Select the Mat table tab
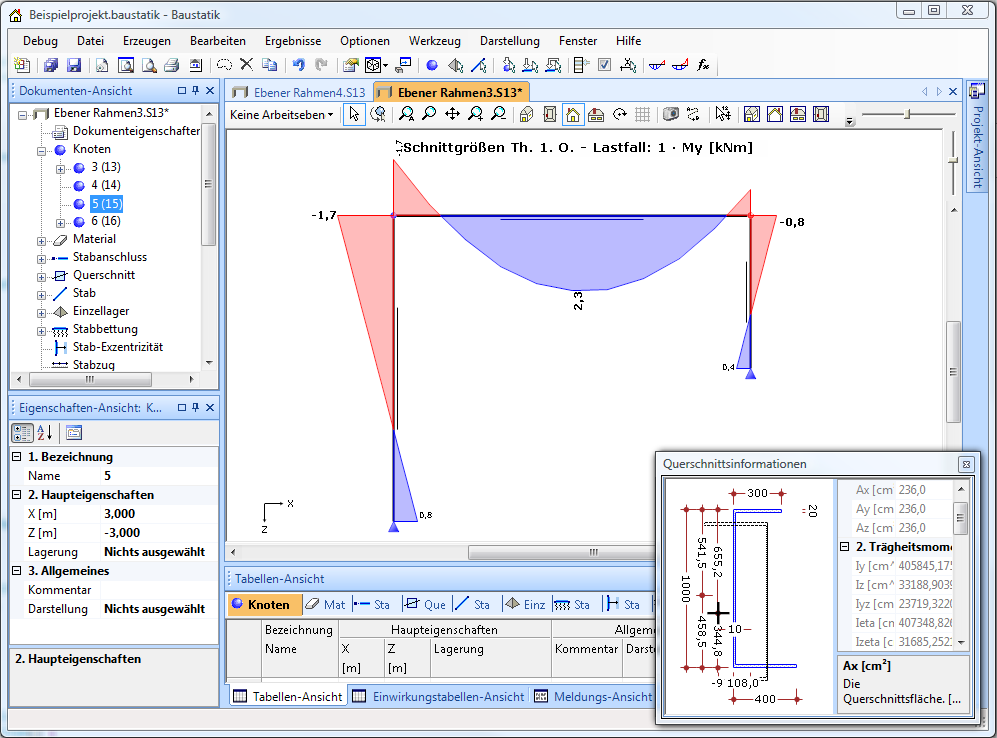The width and height of the screenshot is (997, 738). coord(326,605)
